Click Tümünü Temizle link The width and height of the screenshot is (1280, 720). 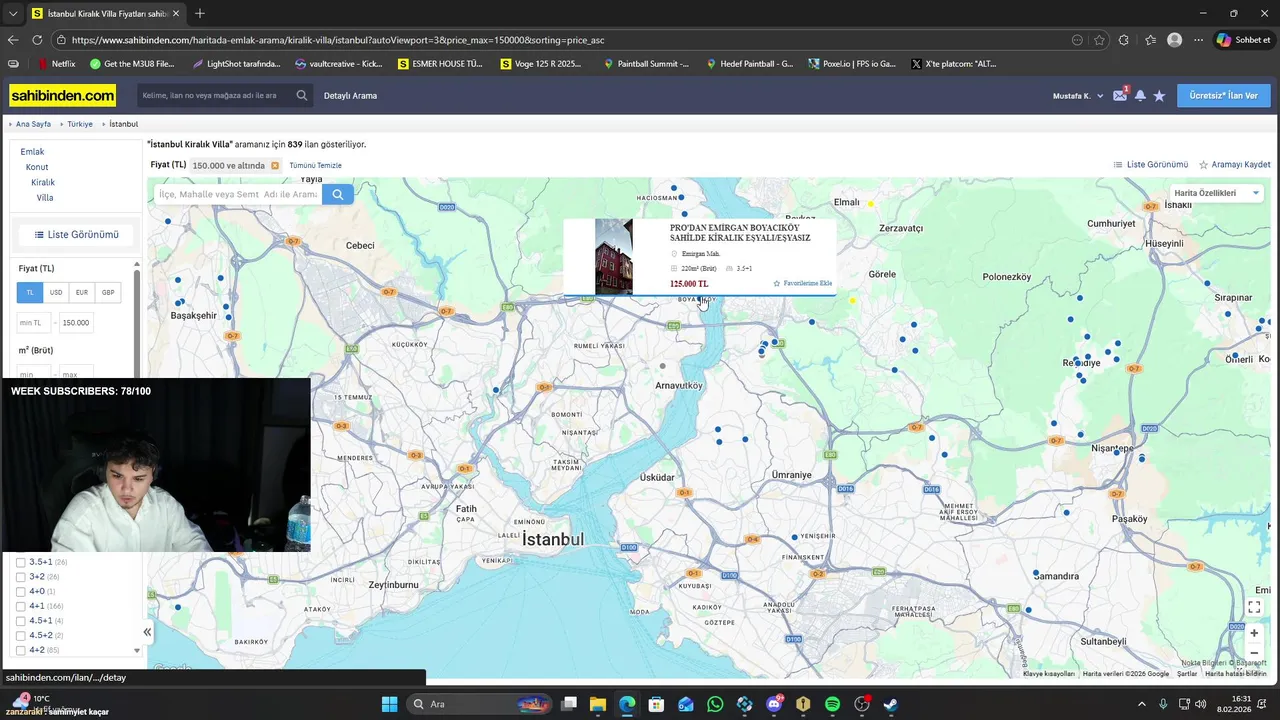pyautogui.click(x=315, y=166)
